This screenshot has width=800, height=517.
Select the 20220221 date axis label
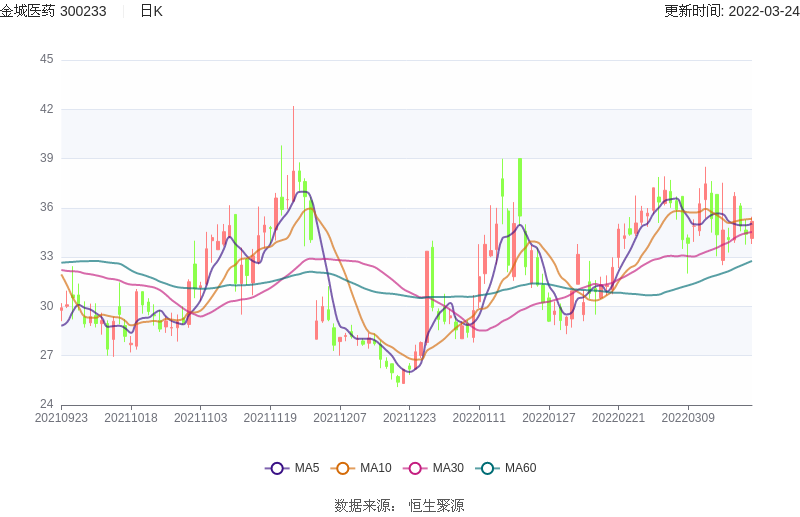[618, 417]
